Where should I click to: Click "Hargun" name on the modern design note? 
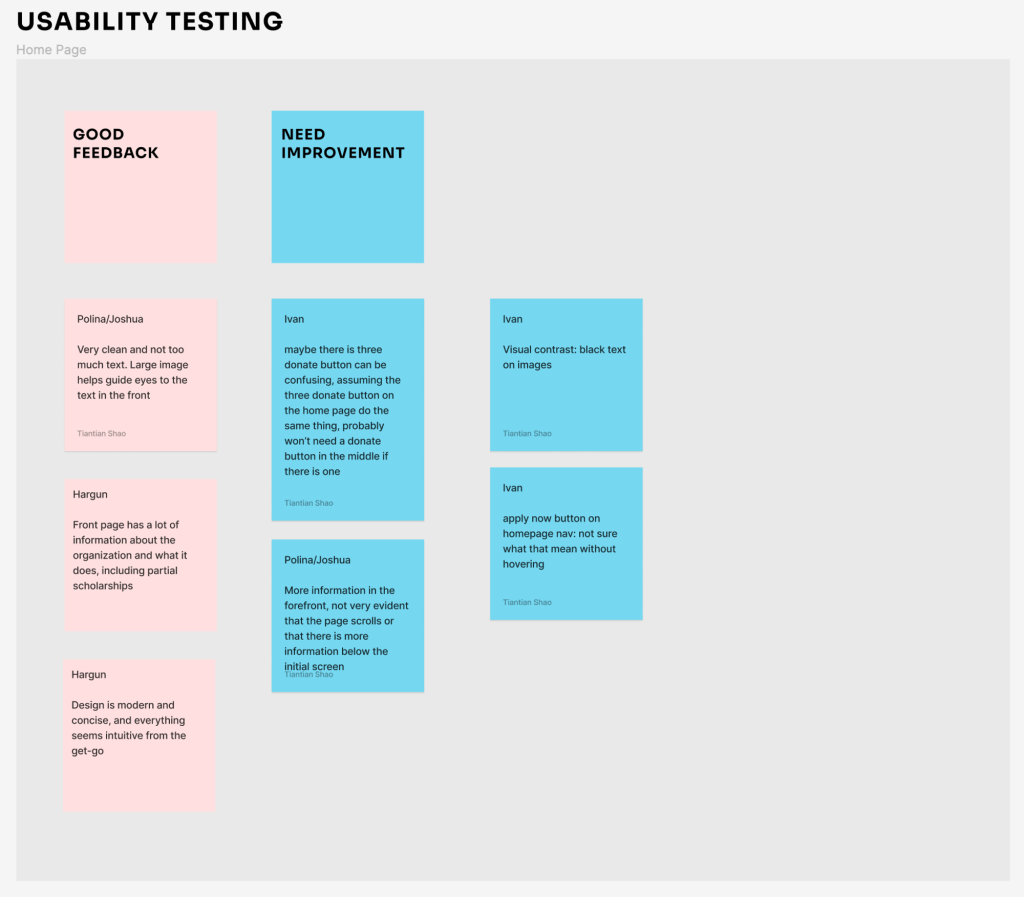89,675
